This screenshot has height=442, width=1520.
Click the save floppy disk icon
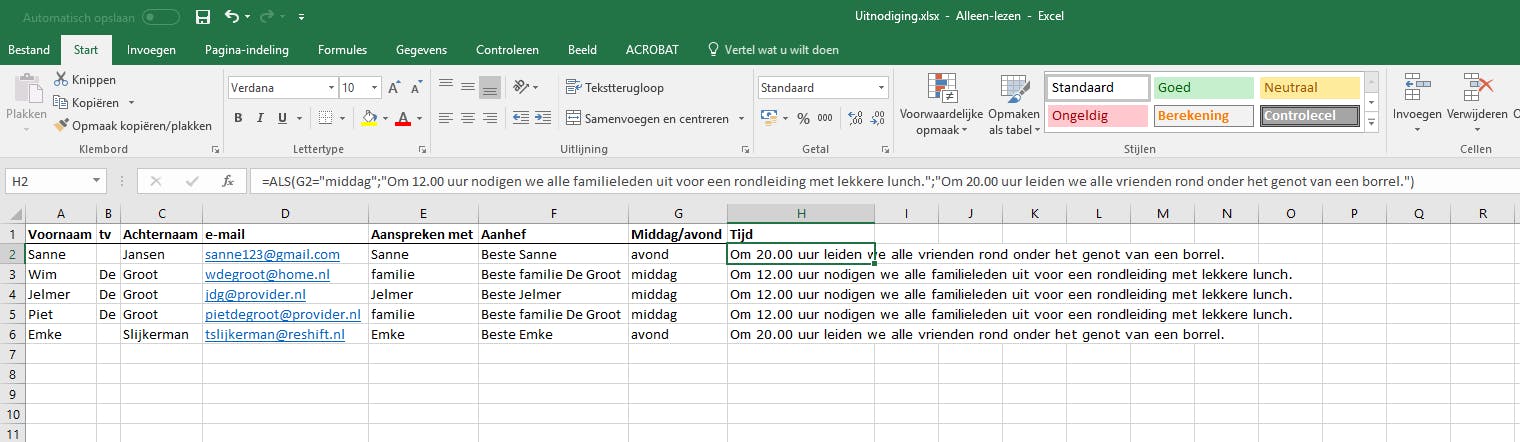(x=203, y=17)
